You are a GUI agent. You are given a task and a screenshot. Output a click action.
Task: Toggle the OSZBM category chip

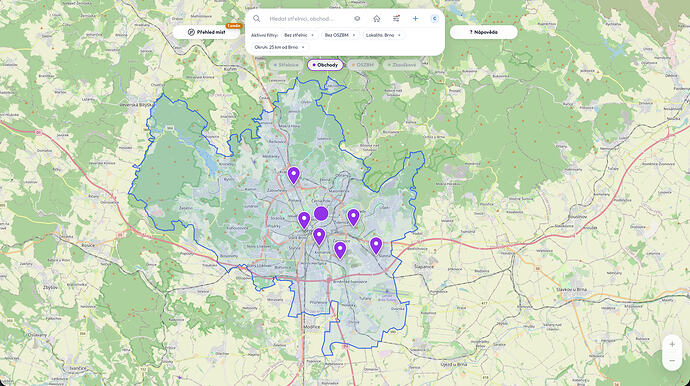tap(363, 65)
